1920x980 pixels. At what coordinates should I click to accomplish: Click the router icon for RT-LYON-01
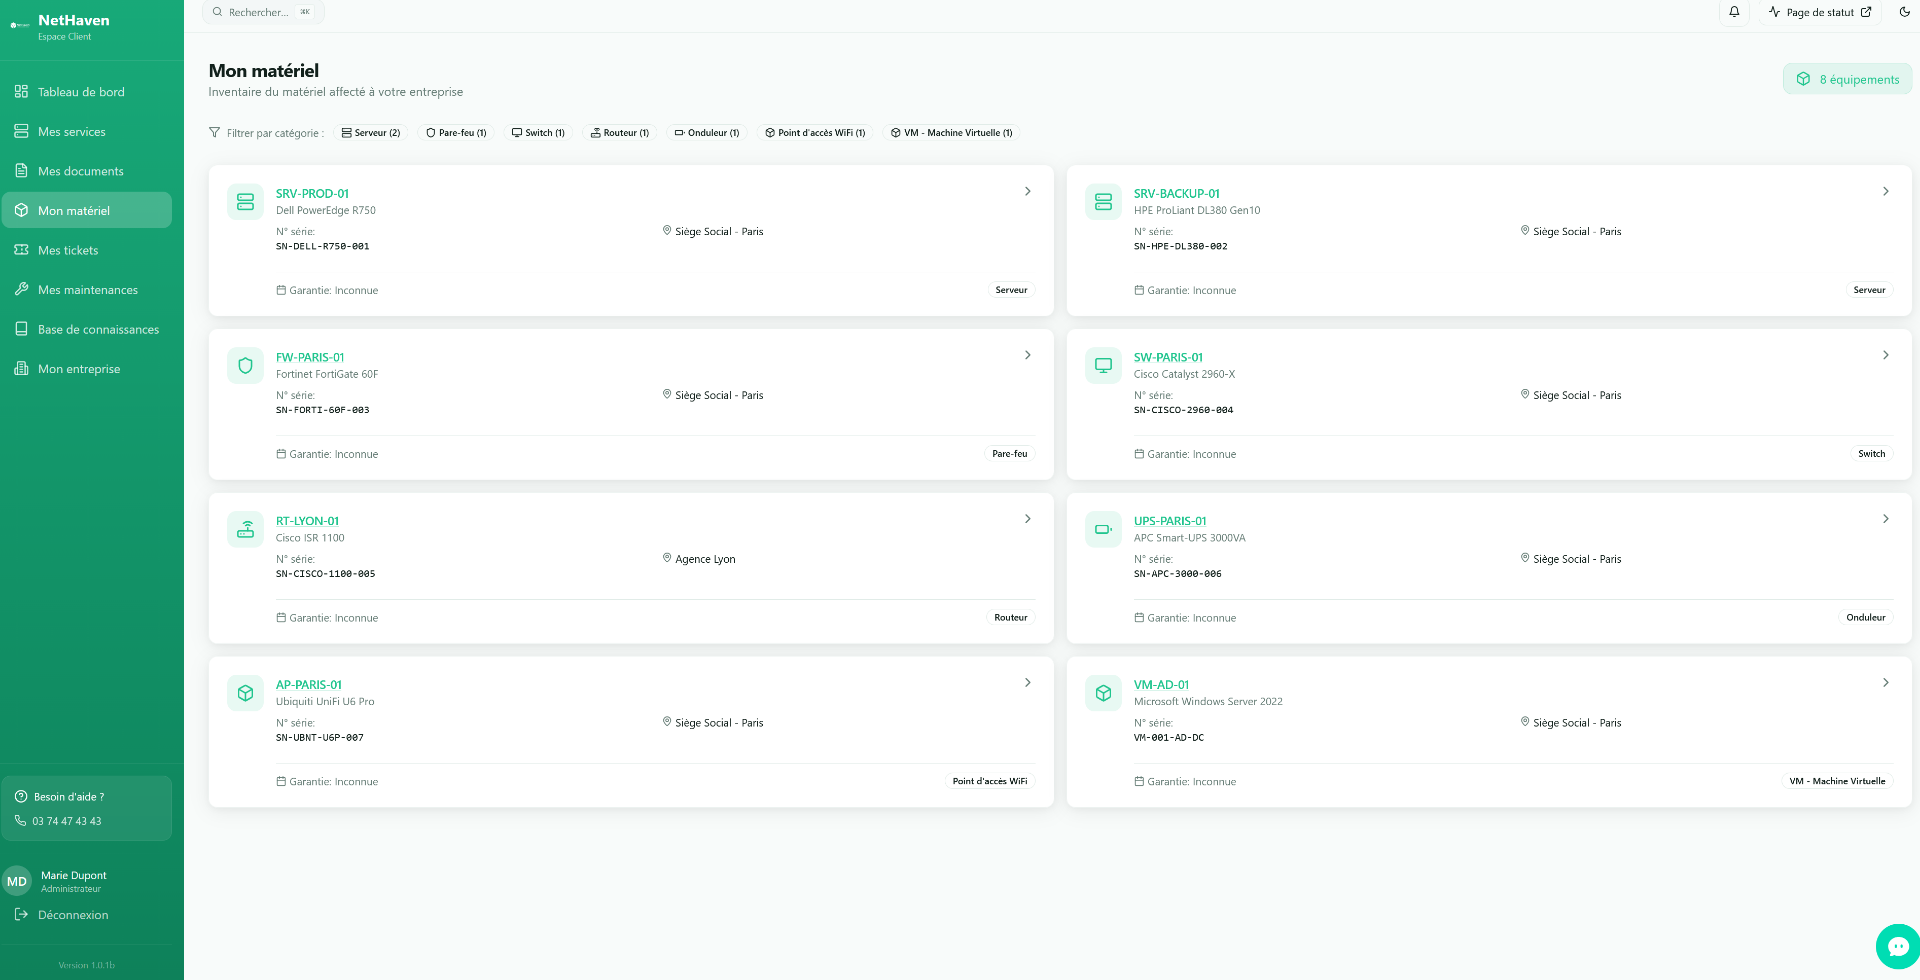[245, 530]
